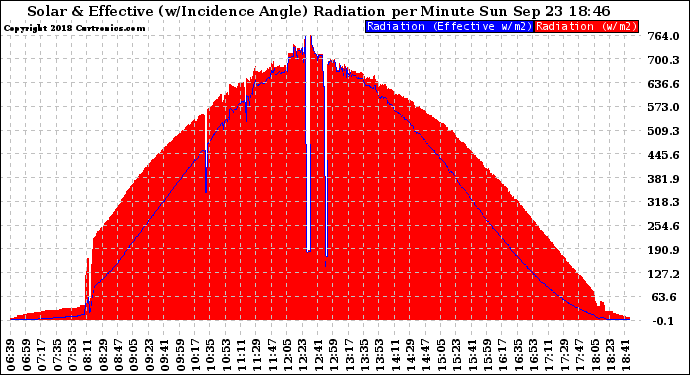The image size is (690, 375).
Task: Click the 636.6 y-axis label
Action: coord(663,84)
